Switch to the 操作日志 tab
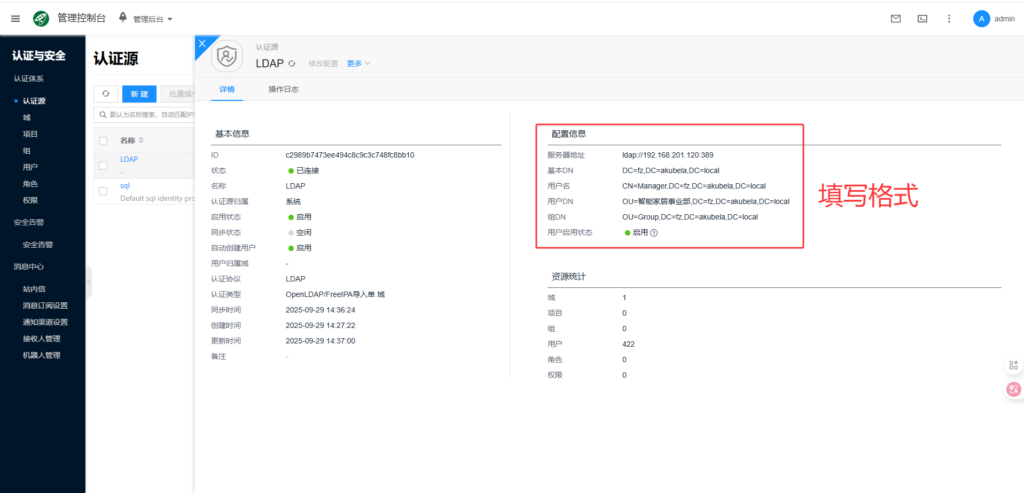 [x=283, y=89]
